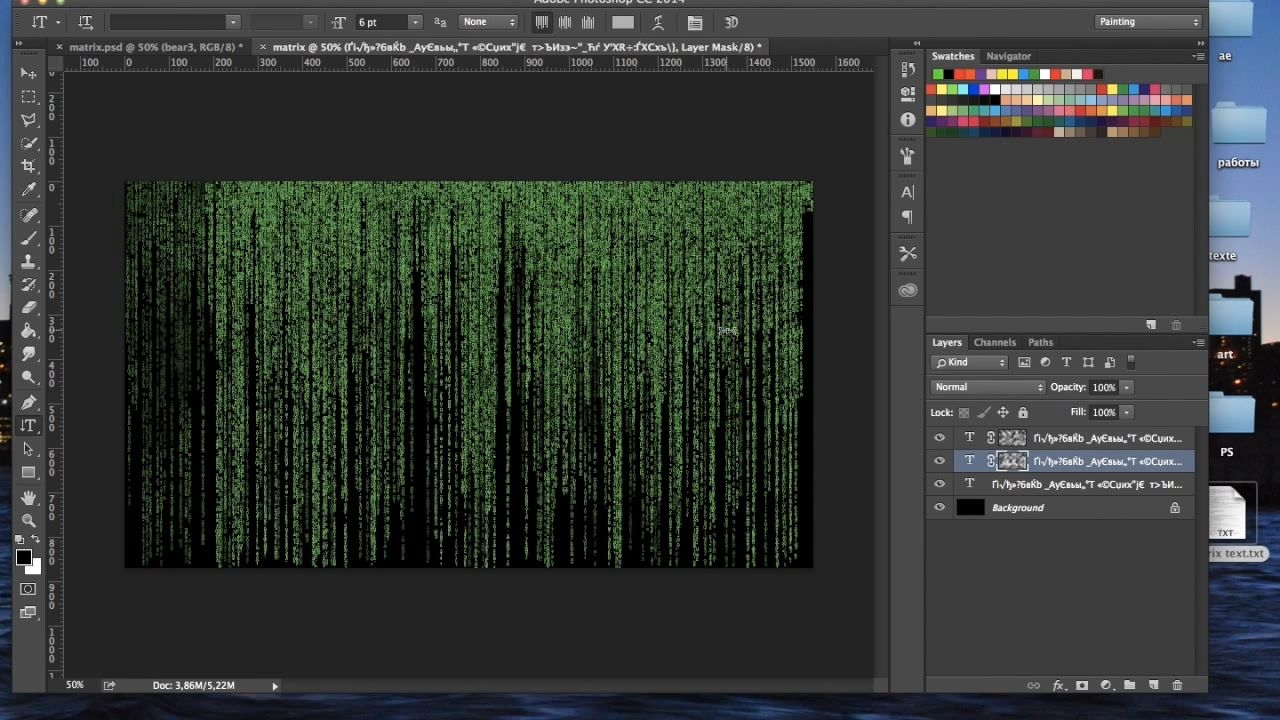Switch to the Paths tab
The height and width of the screenshot is (720, 1280).
coord(1041,342)
